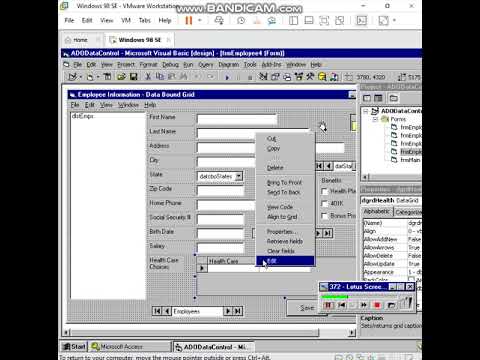Toggle Folders icon in Project Explorer

click(394, 98)
